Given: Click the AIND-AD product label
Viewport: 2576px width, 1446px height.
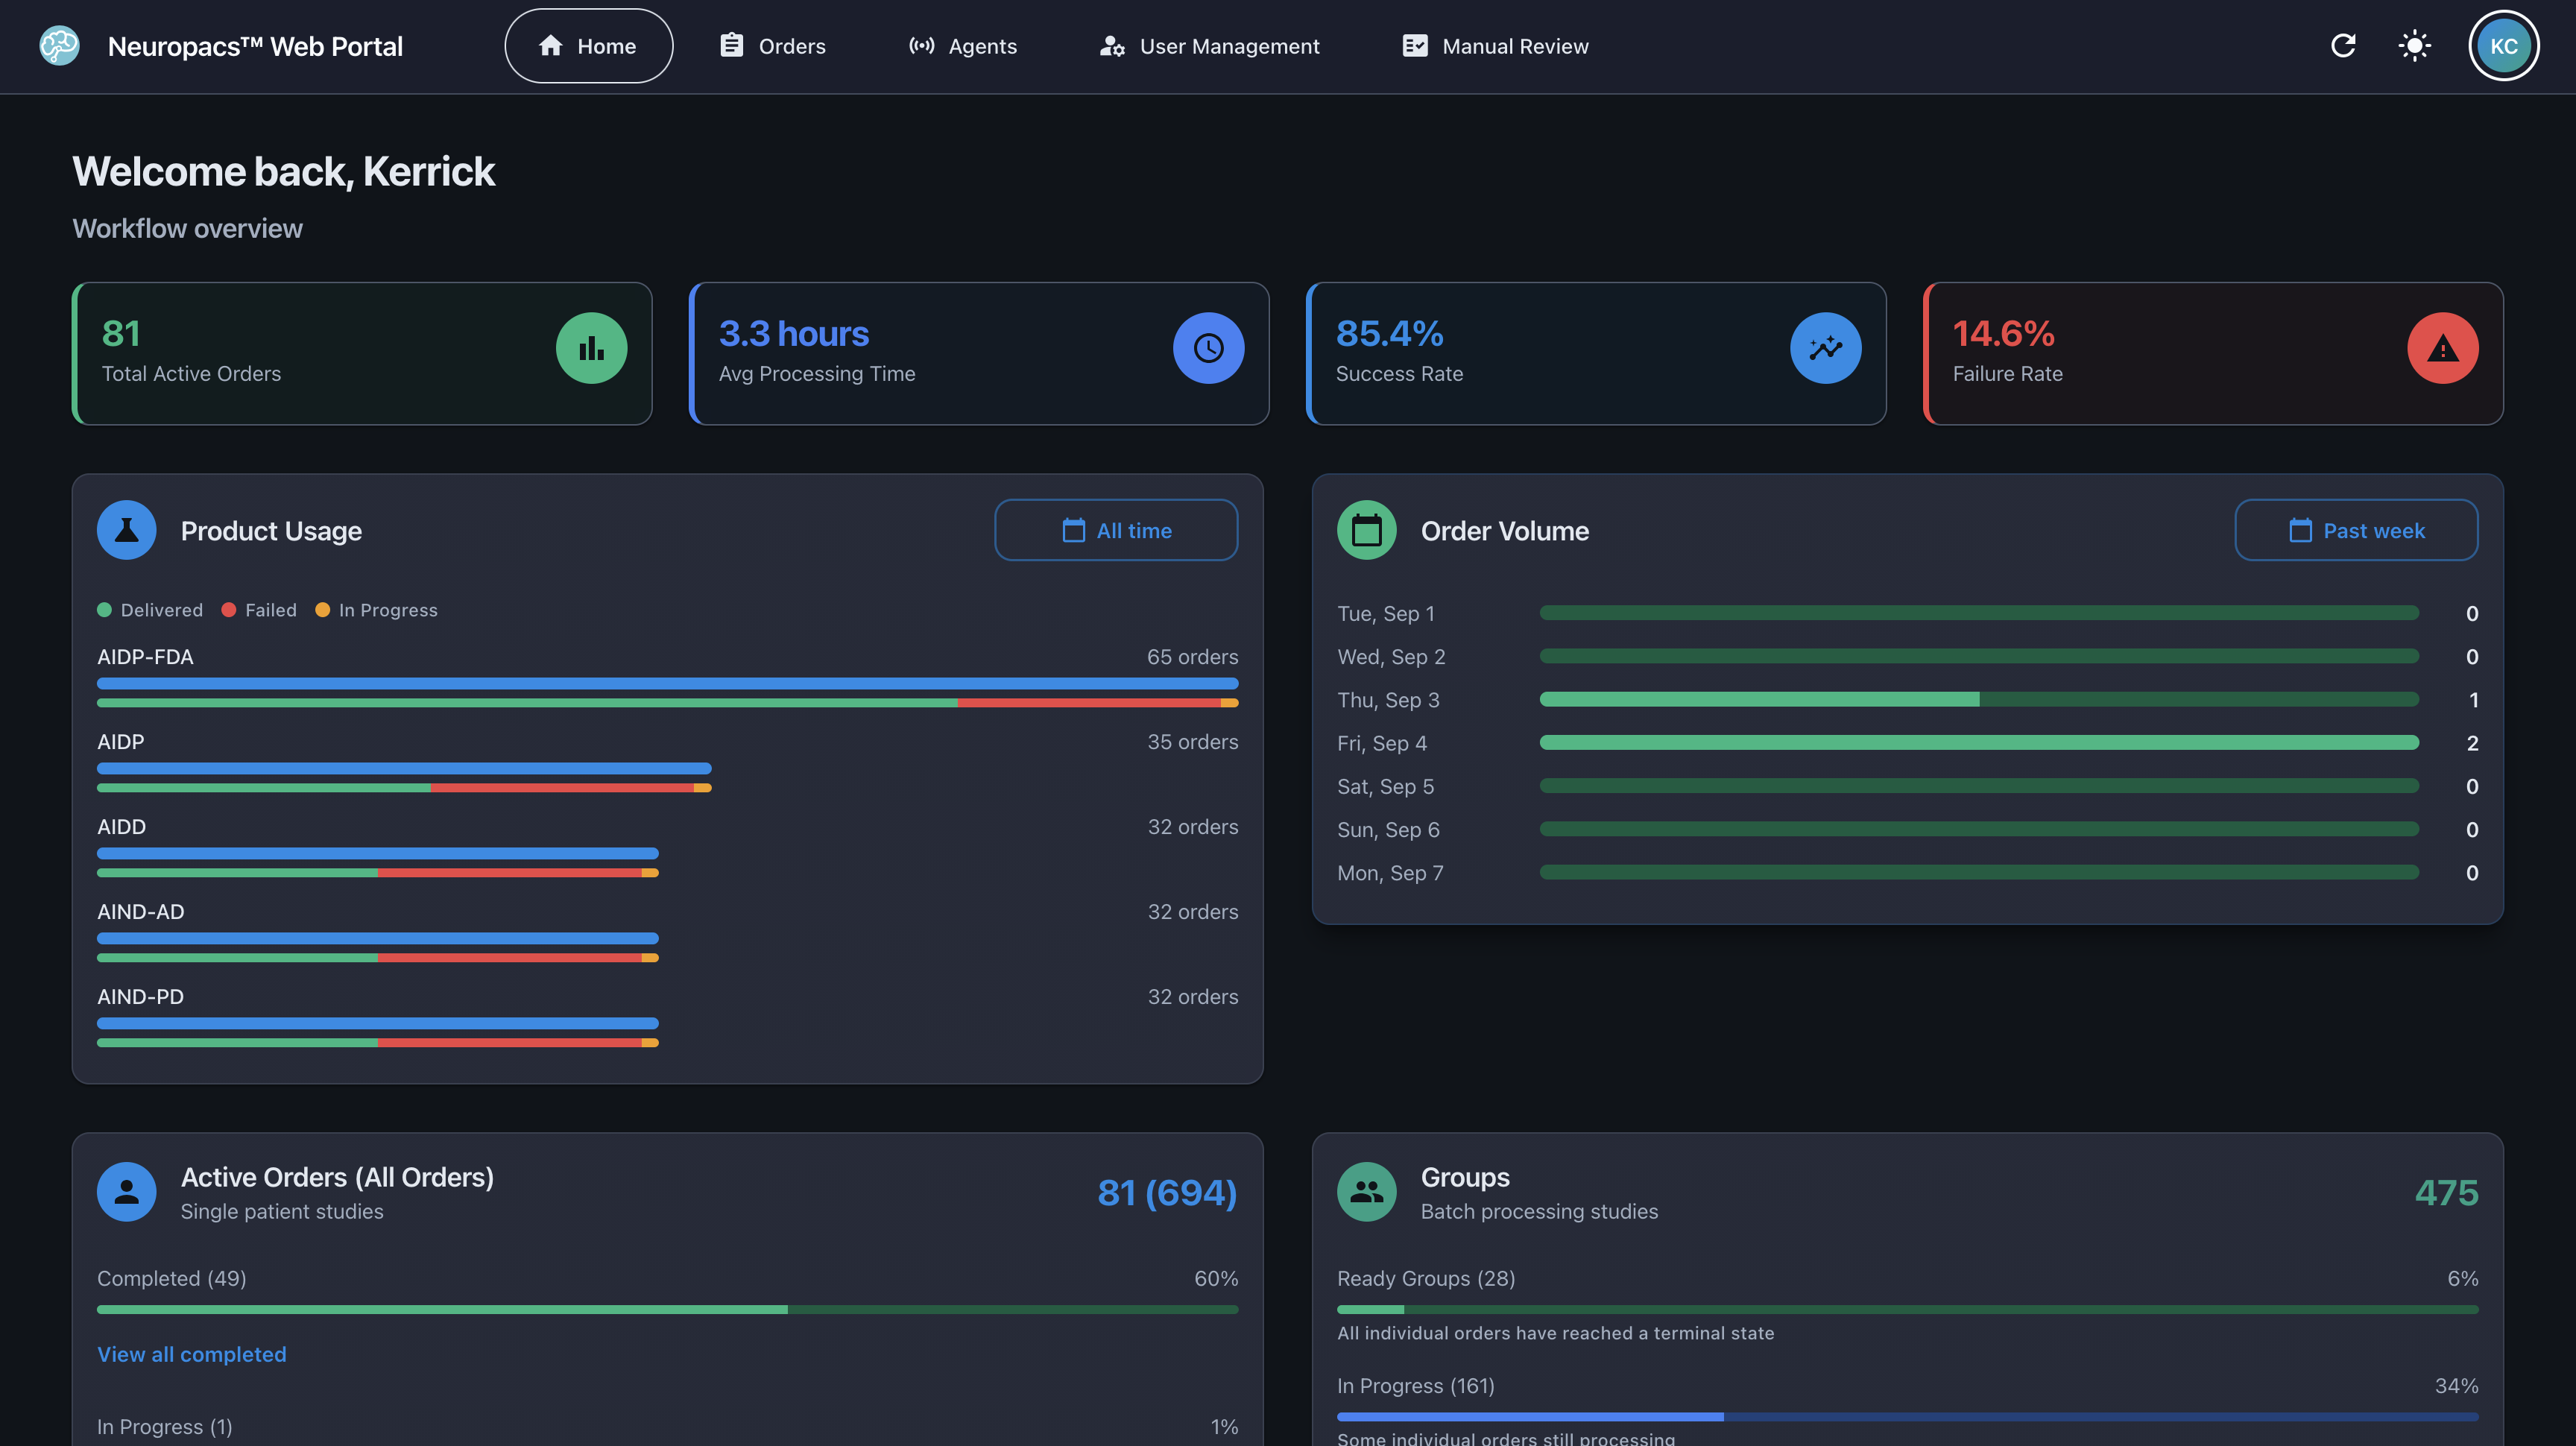Looking at the screenshot, I should pos(141,912).
